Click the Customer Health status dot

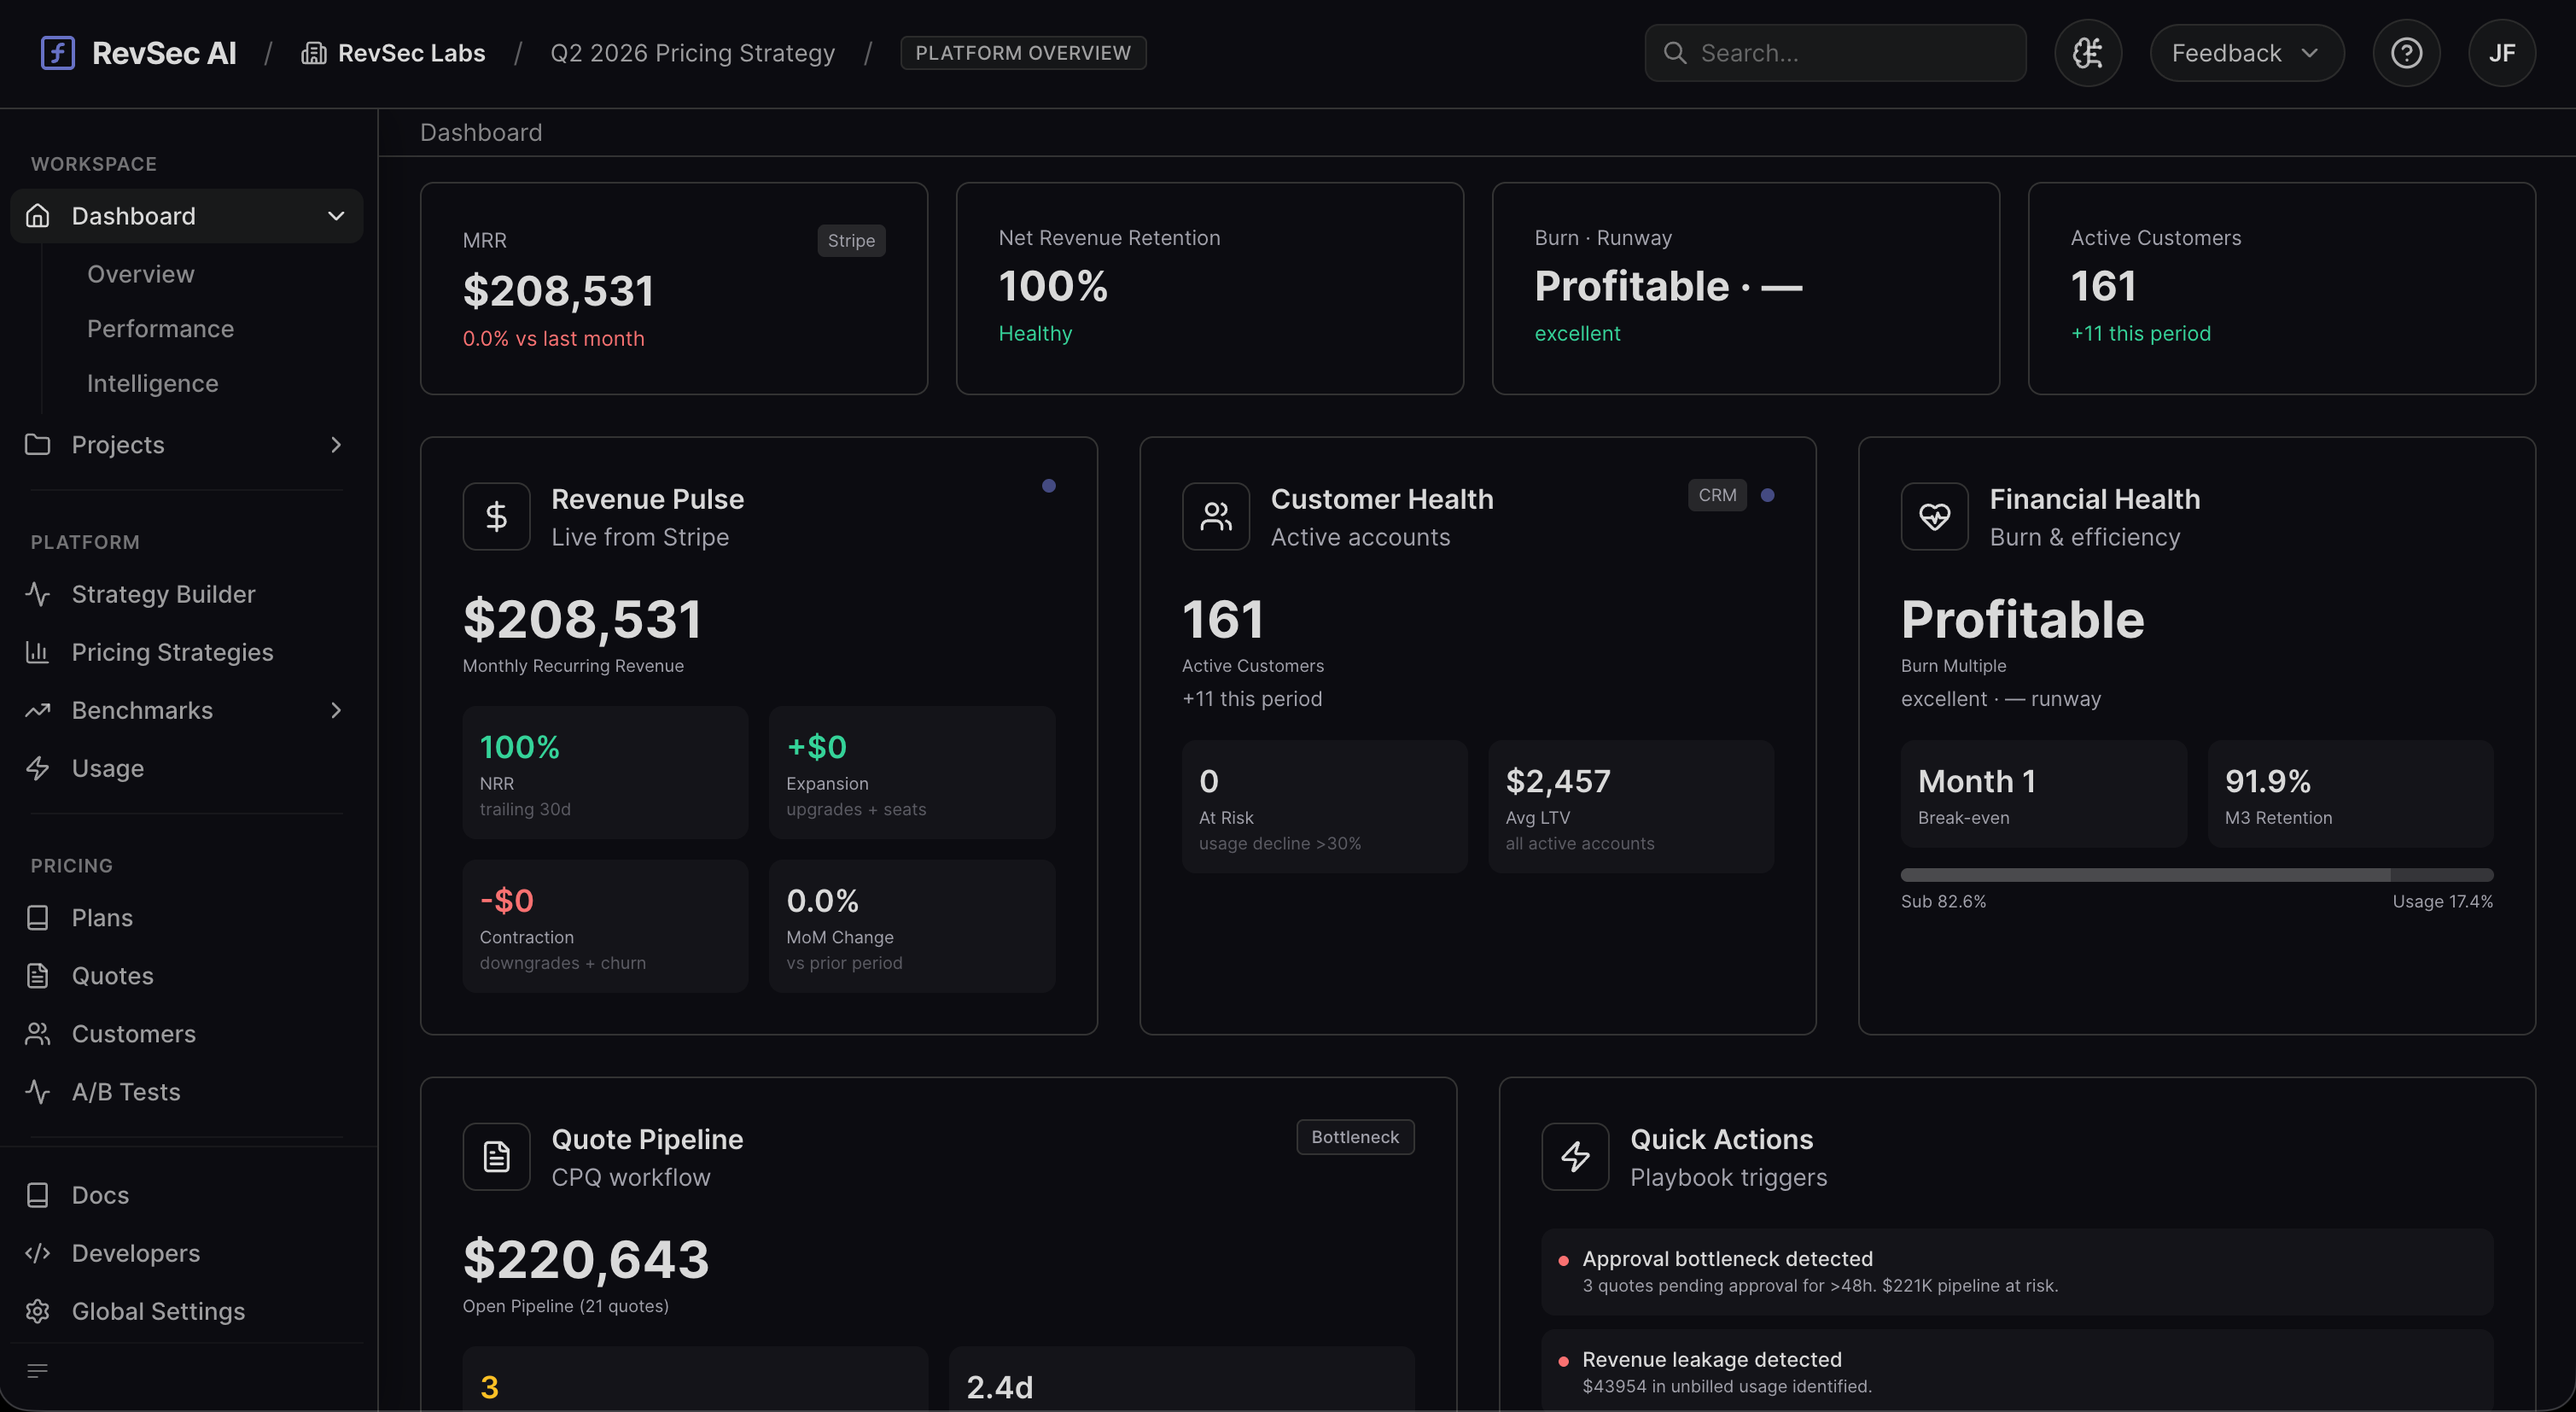(x=1767, y=495)
